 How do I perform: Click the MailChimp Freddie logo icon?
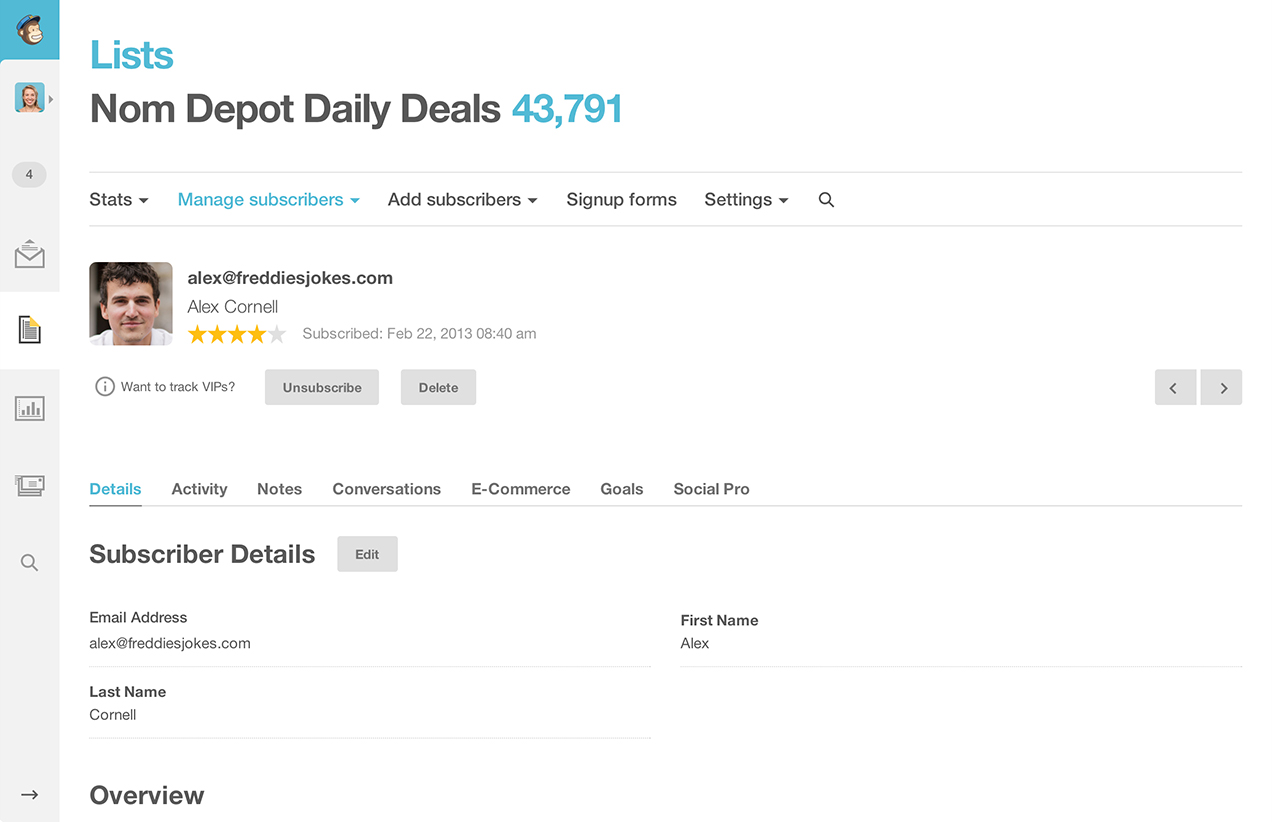pyautogui.click(x=29, y=29)
